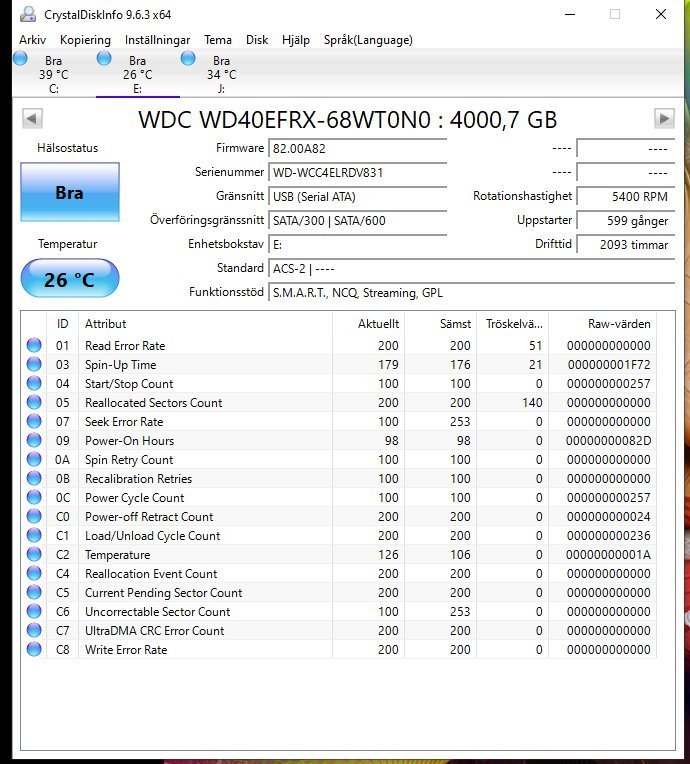Screen dimensions: 690x764
Task: Click the next disk arrow button
Action: coord(664,119)
